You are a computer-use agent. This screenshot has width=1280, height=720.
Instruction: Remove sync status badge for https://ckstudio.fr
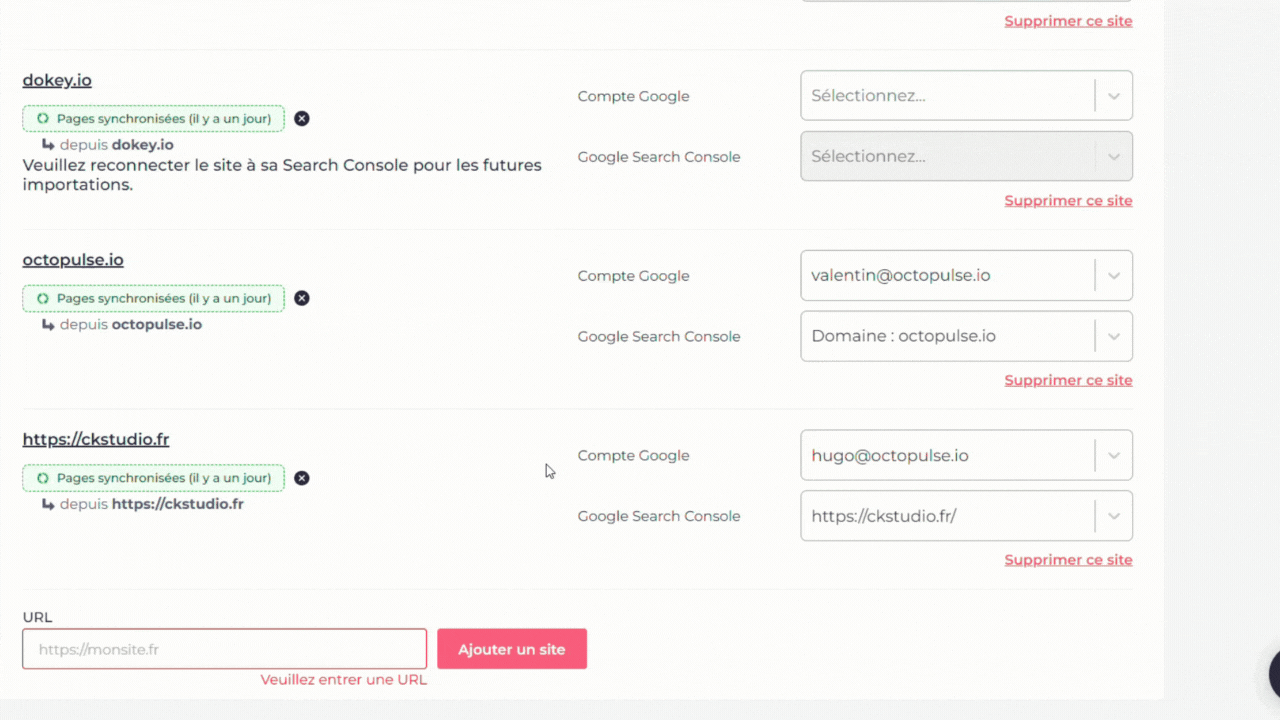(x=302, y=478)
